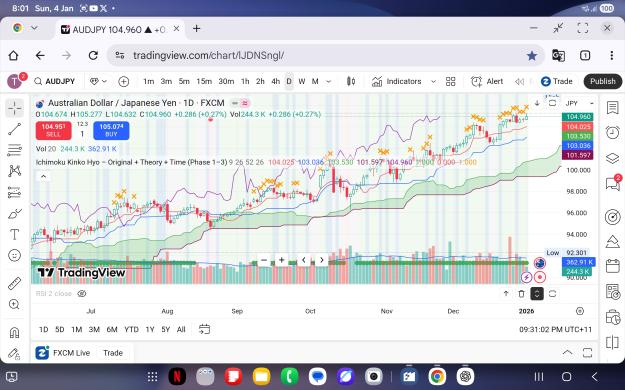Click the red SELL 104.95 button
The height and width of the screenshot is (390, 625).
[53, 130]
